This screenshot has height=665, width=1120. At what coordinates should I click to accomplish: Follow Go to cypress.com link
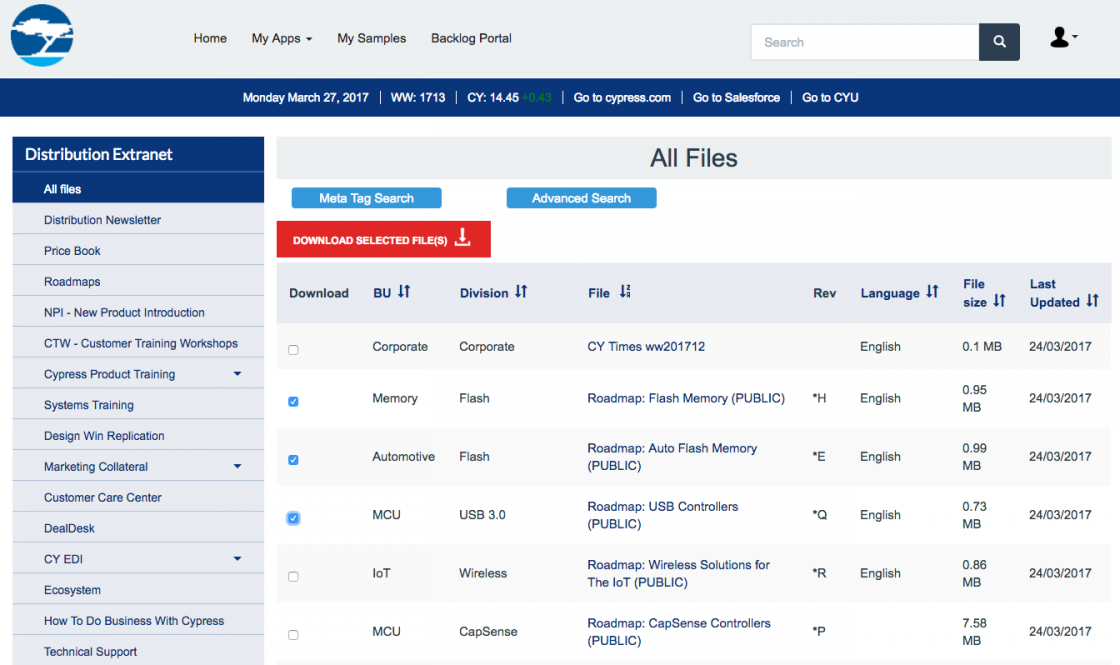622,98
